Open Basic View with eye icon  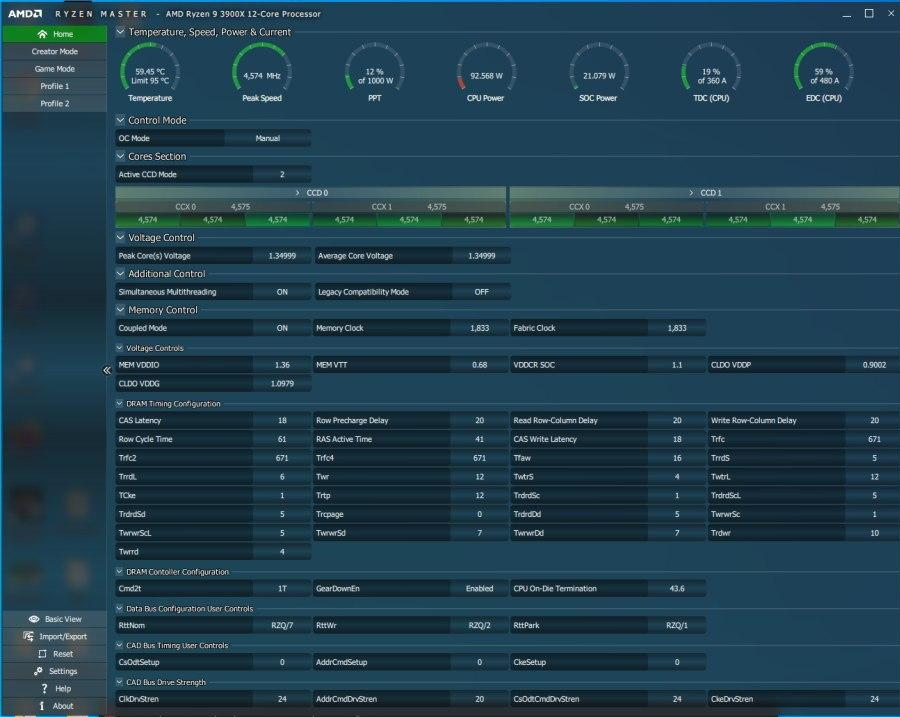pos(34,619)
